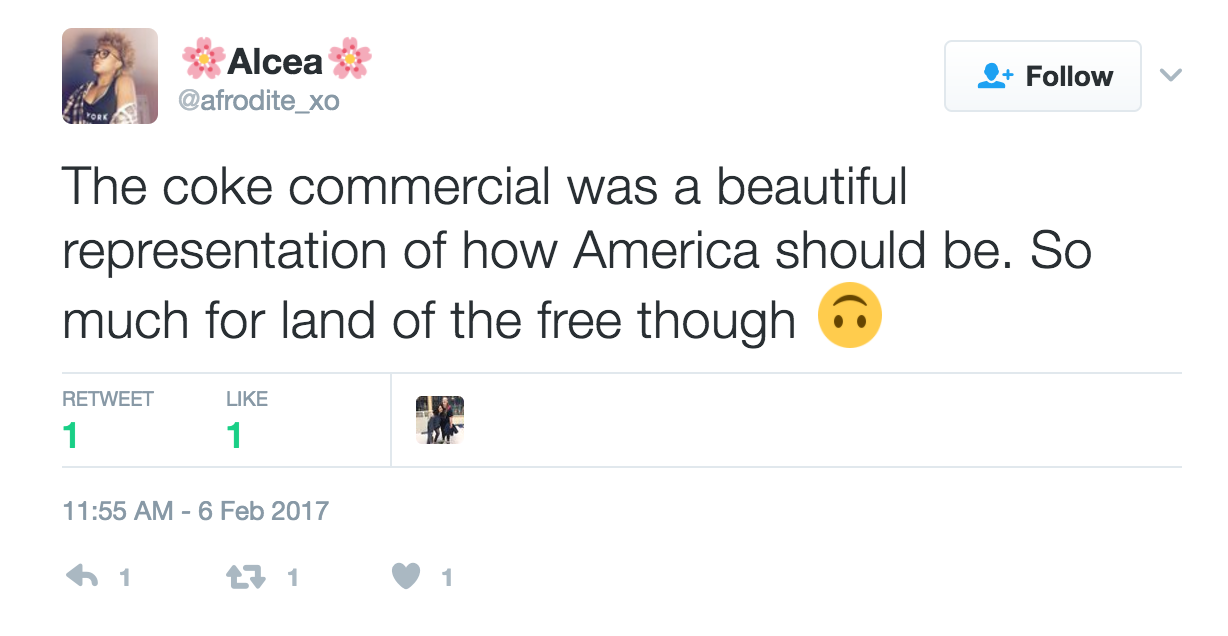This screenshot has height=636, width=1228.
Task: Click the reply count number beside the arrow
Action: click(125, 578)
